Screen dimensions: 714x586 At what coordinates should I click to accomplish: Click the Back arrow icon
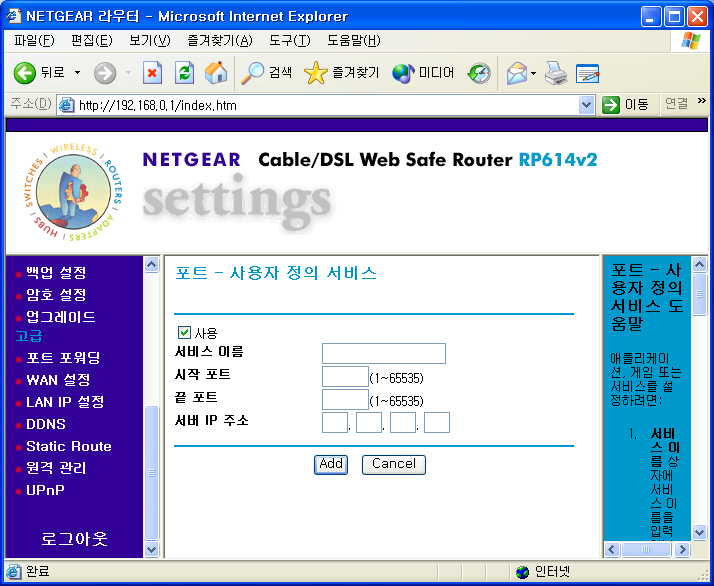click(25, 73)
